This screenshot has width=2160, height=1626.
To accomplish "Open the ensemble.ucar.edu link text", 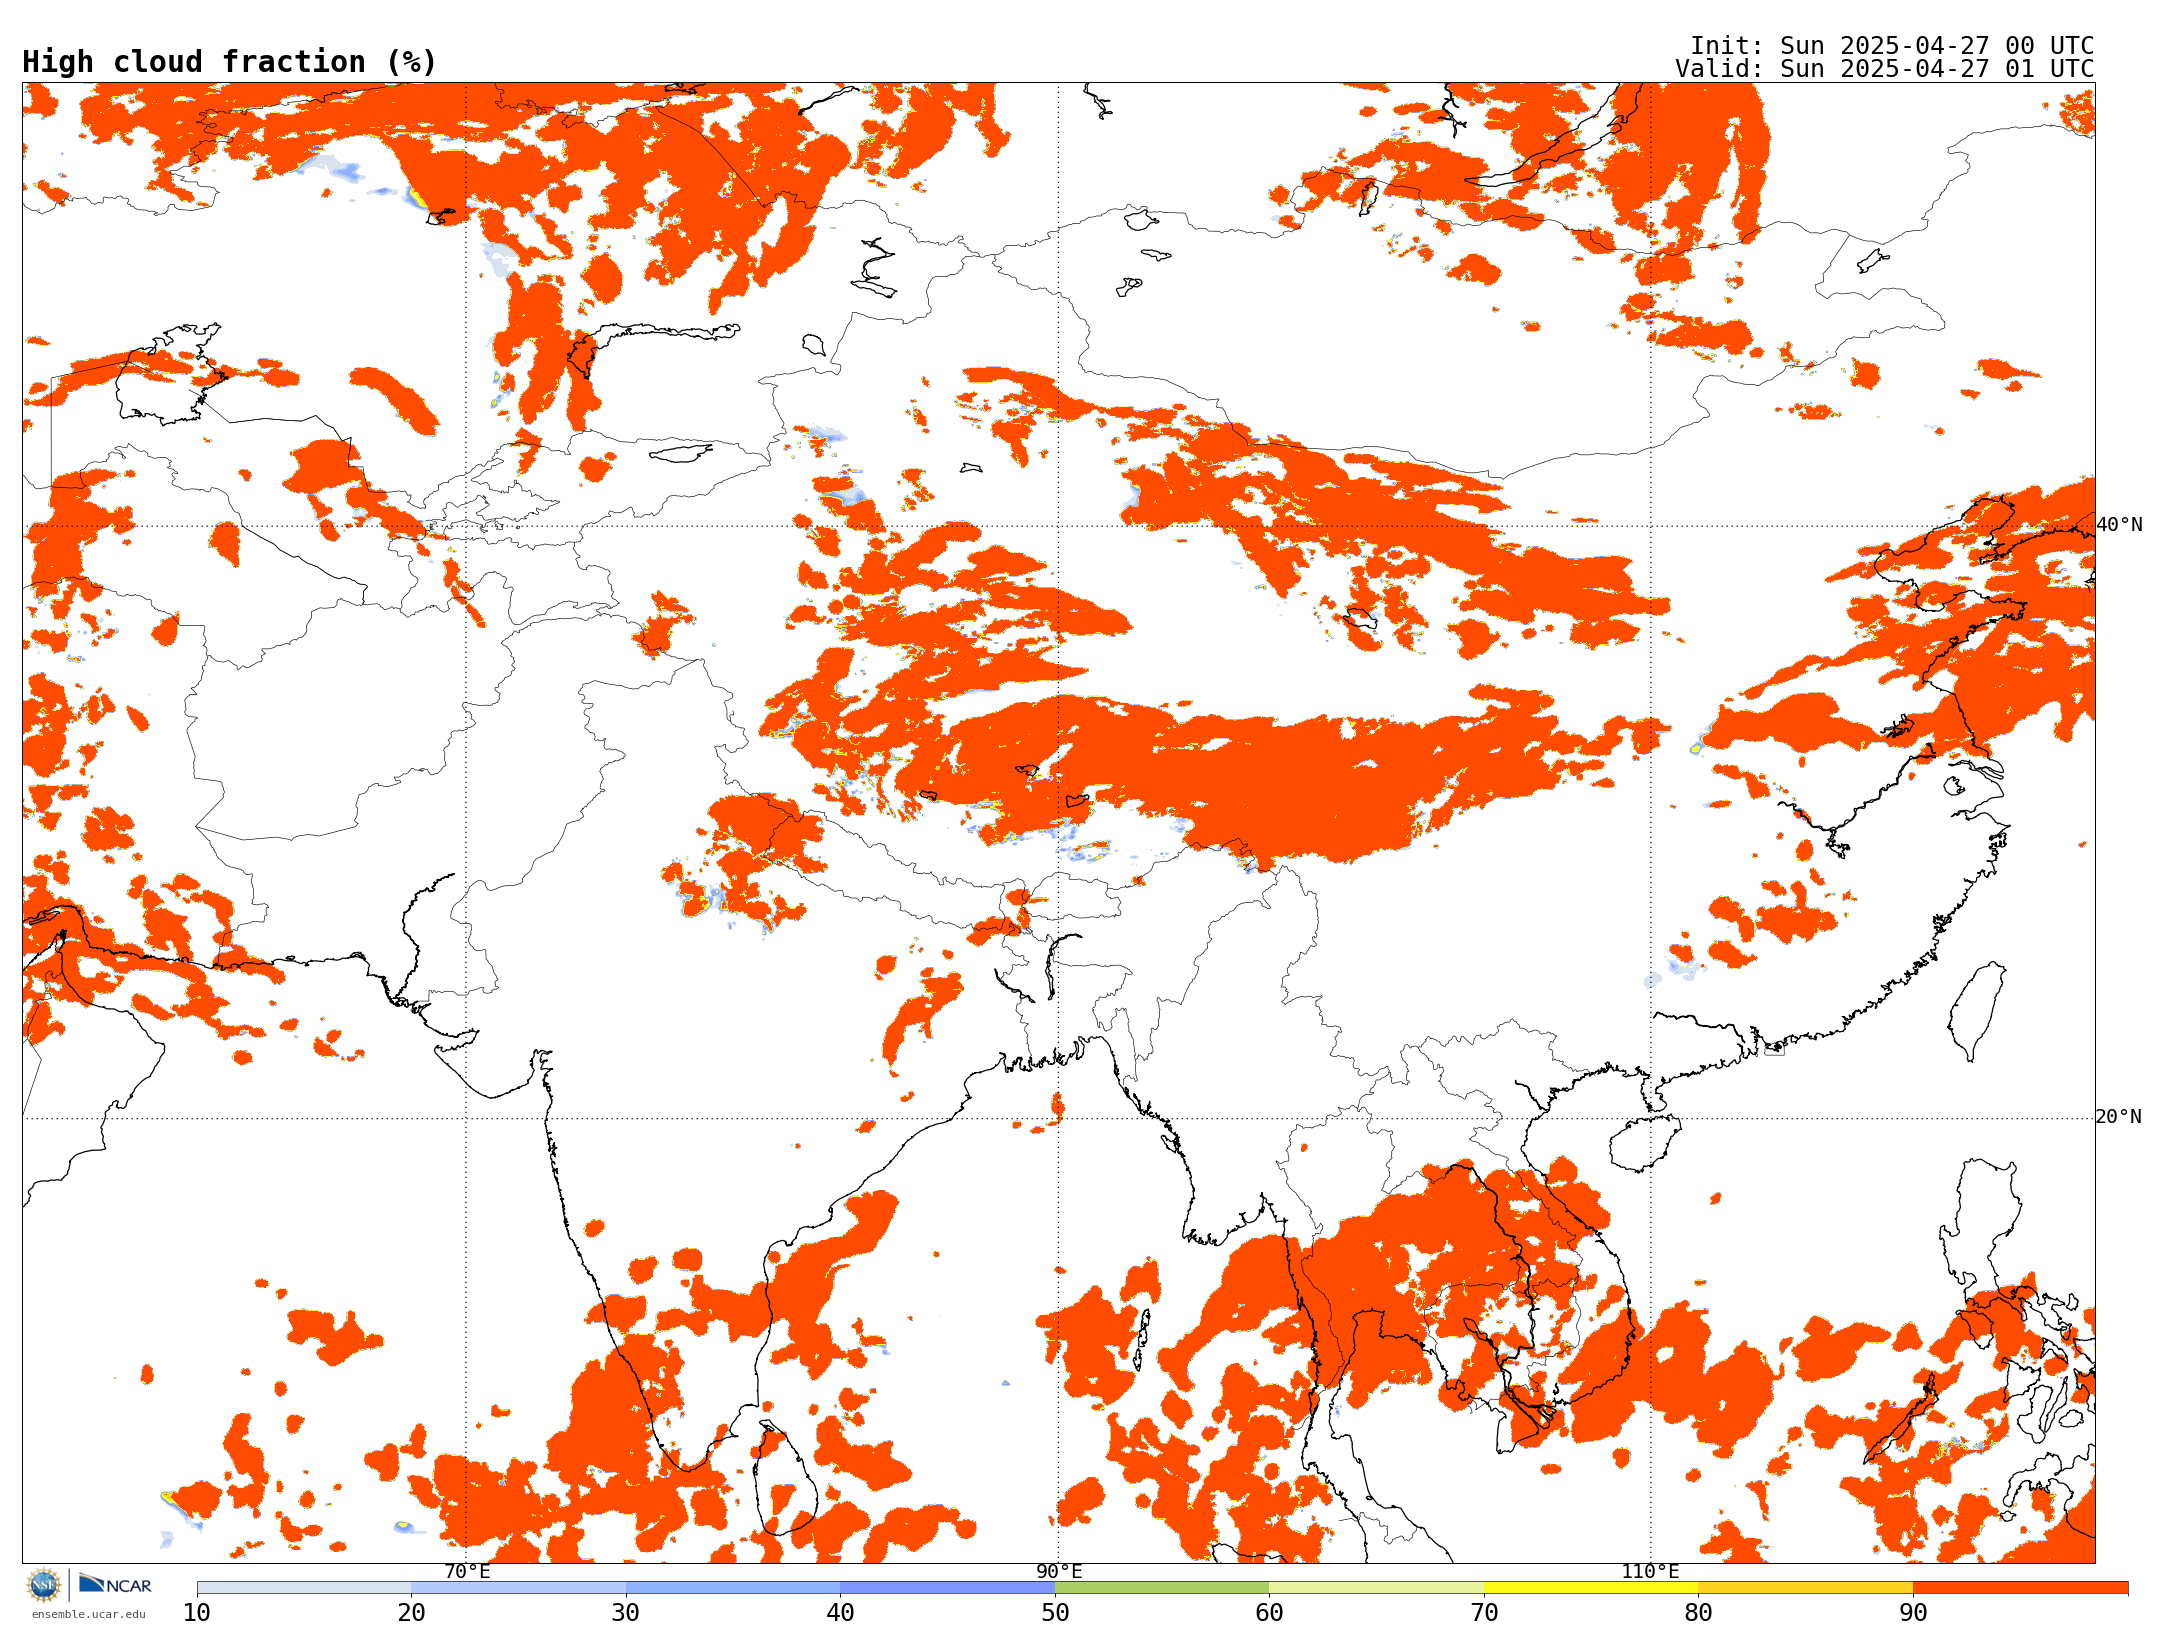I will 89,1614.
